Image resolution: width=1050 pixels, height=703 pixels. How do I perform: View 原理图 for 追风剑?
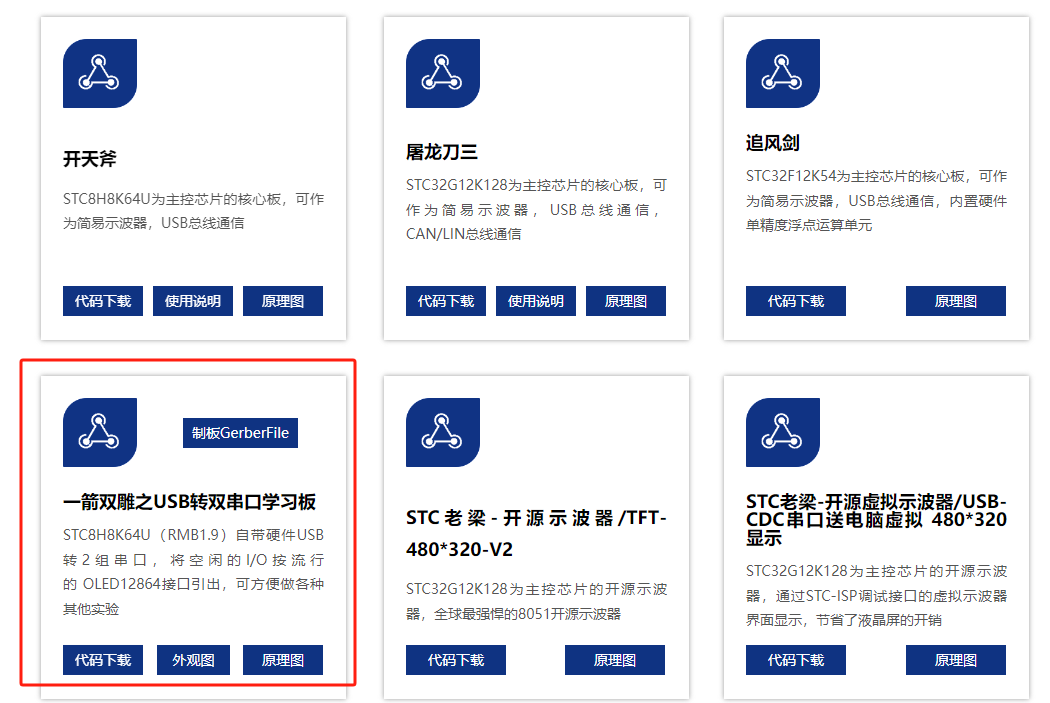point(956,301)
